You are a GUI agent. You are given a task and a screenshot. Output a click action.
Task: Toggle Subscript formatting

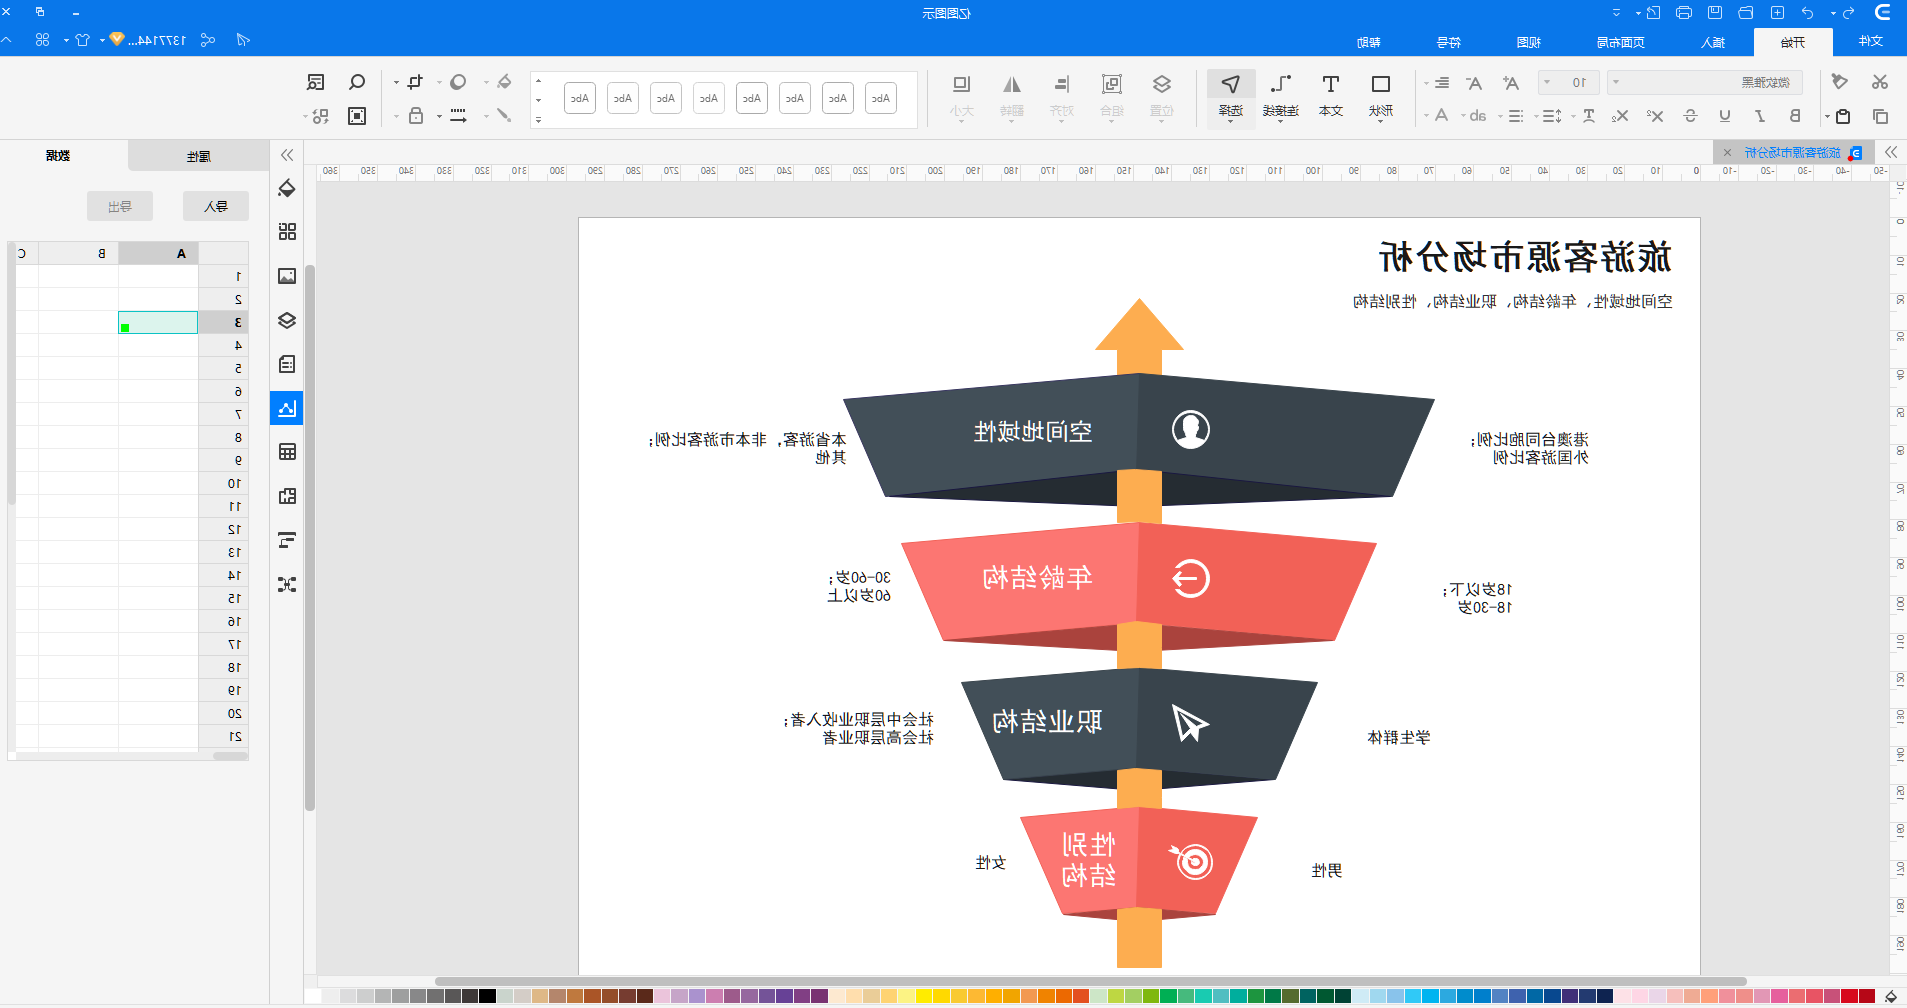point(1620,116)
